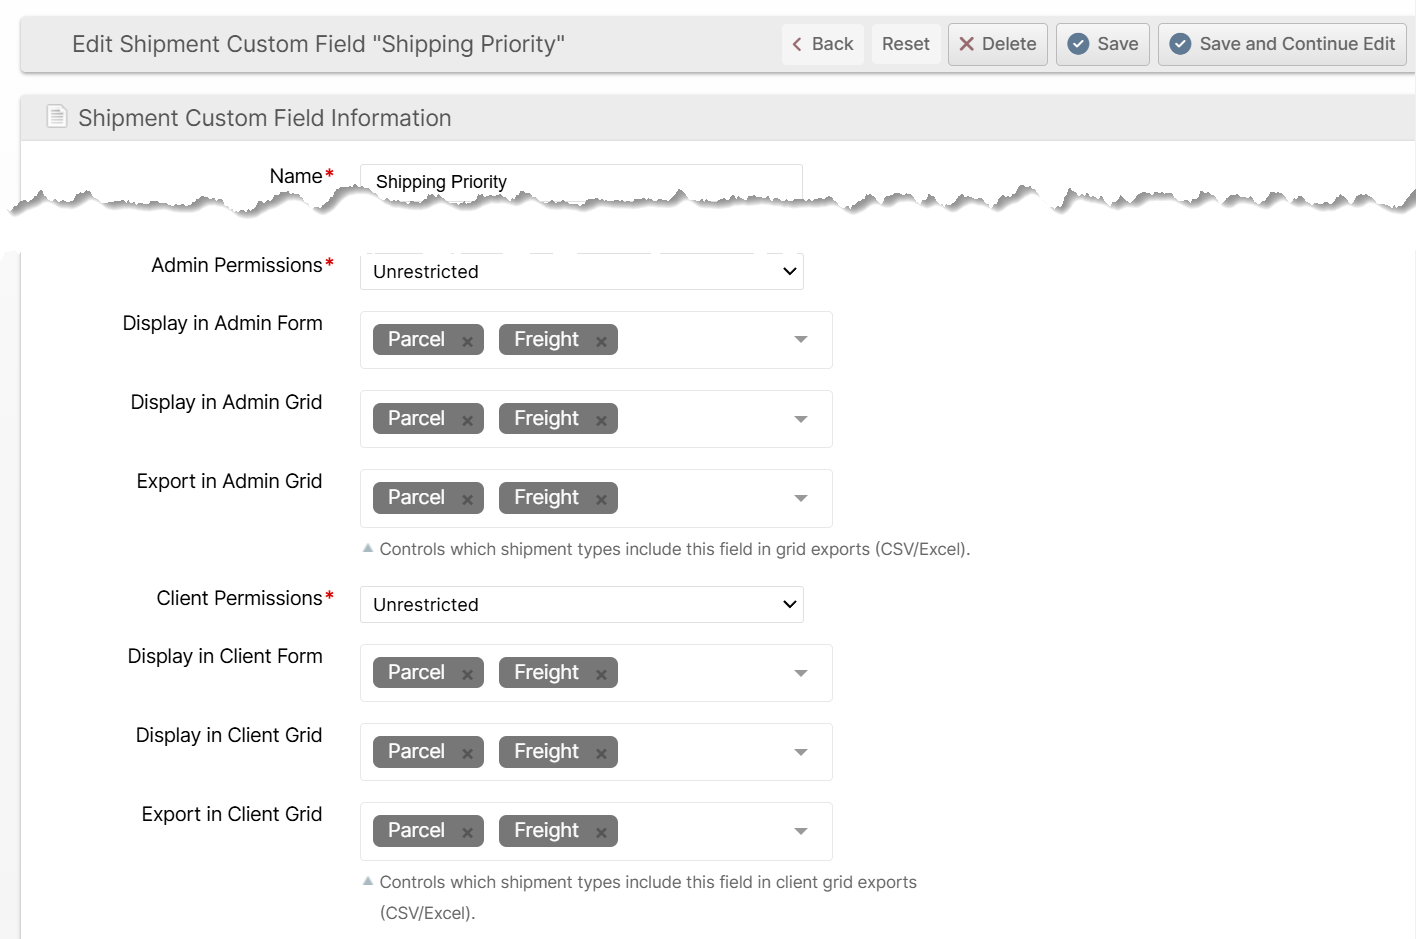Click the Shipment Custom Field Information header icon
Viewport: 1416px width, 939px height.
pyautogui.click(x=57, y=118)
